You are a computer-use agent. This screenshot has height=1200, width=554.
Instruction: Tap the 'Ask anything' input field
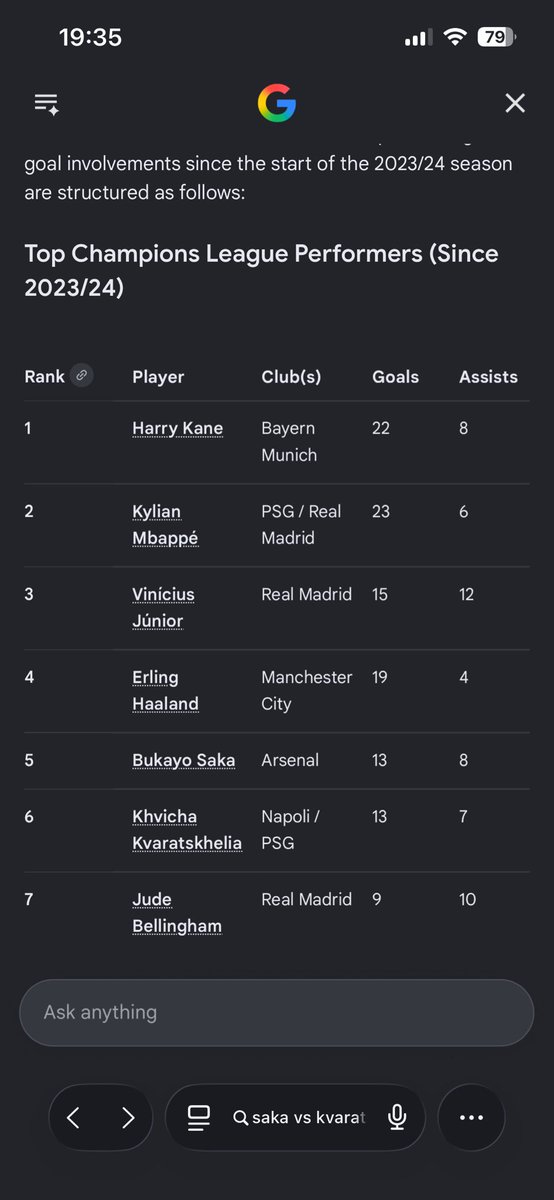(277, 1012)
